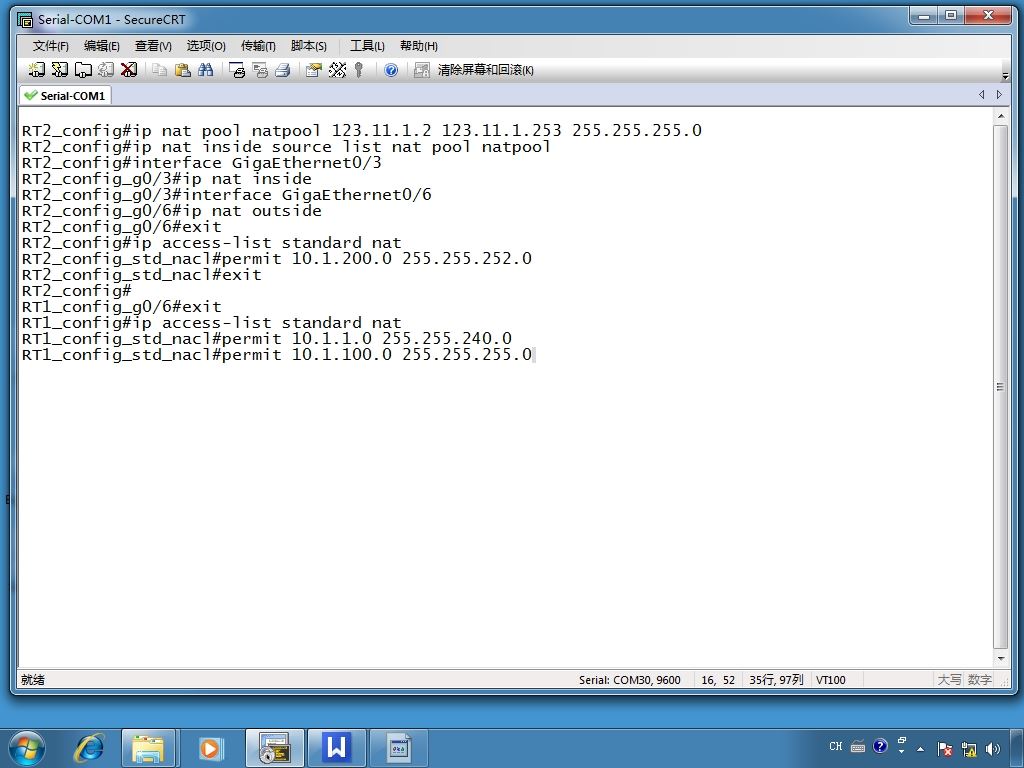The image size is (1024, 768).
Task: Open Windows Media Player taskbar icon
Action: (x=210, y=748)
